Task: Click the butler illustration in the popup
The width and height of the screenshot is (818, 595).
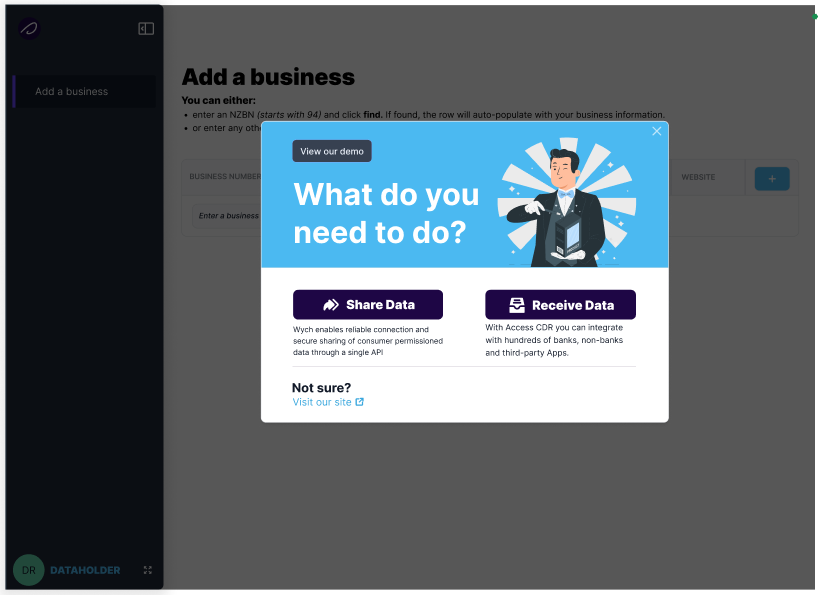Action: pyautogui.click(x=567, y=204)
